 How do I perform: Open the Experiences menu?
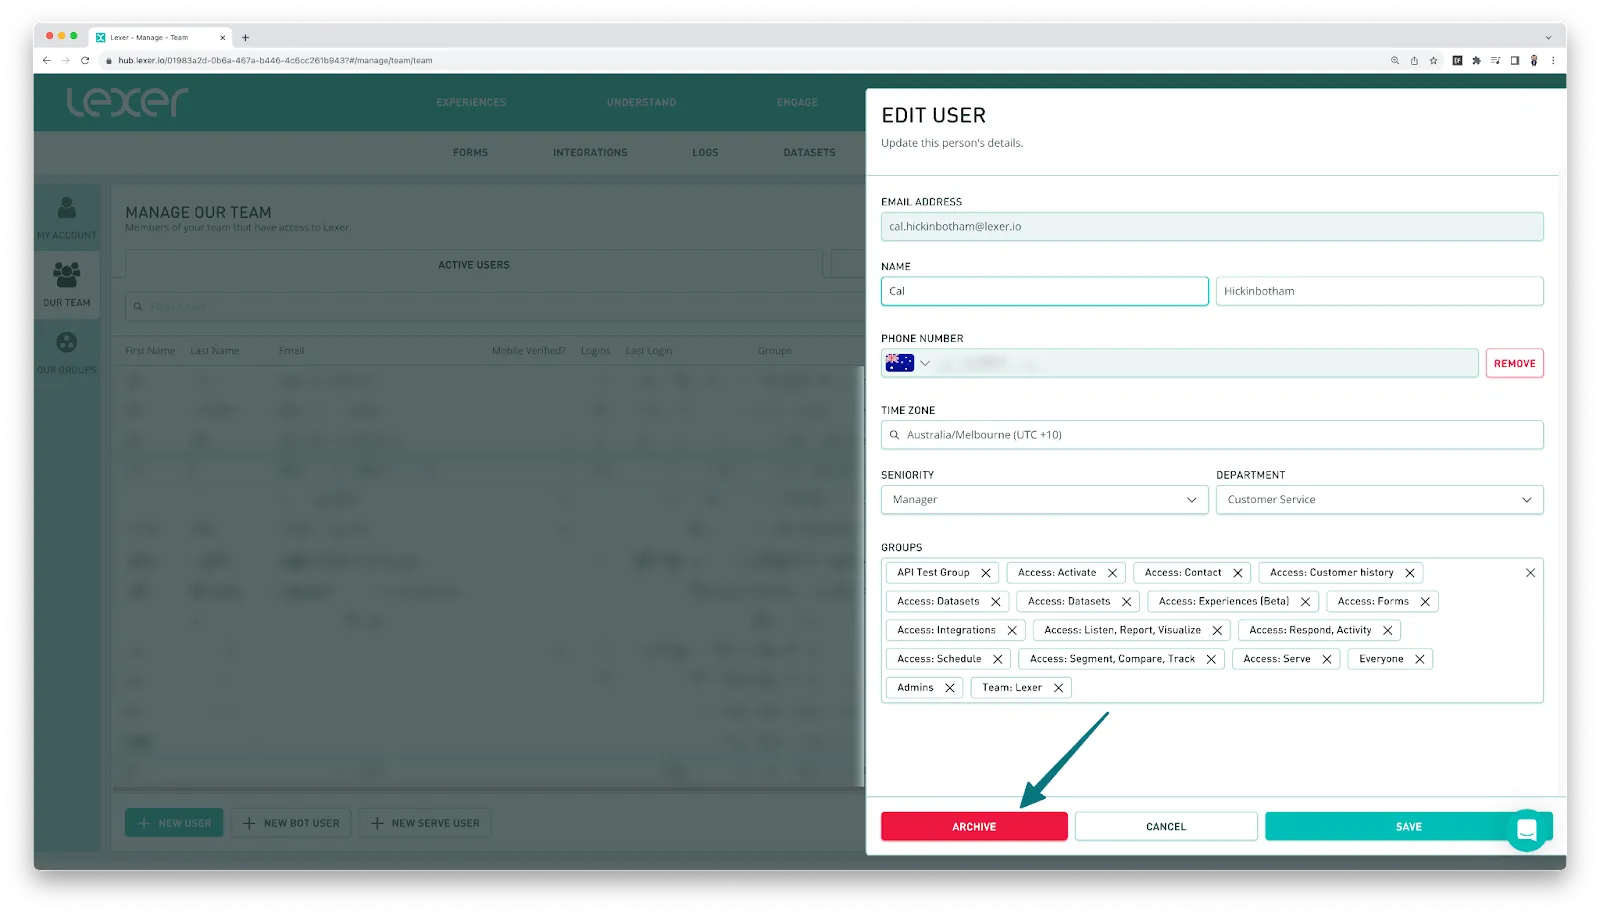click(x=471, y=103)
